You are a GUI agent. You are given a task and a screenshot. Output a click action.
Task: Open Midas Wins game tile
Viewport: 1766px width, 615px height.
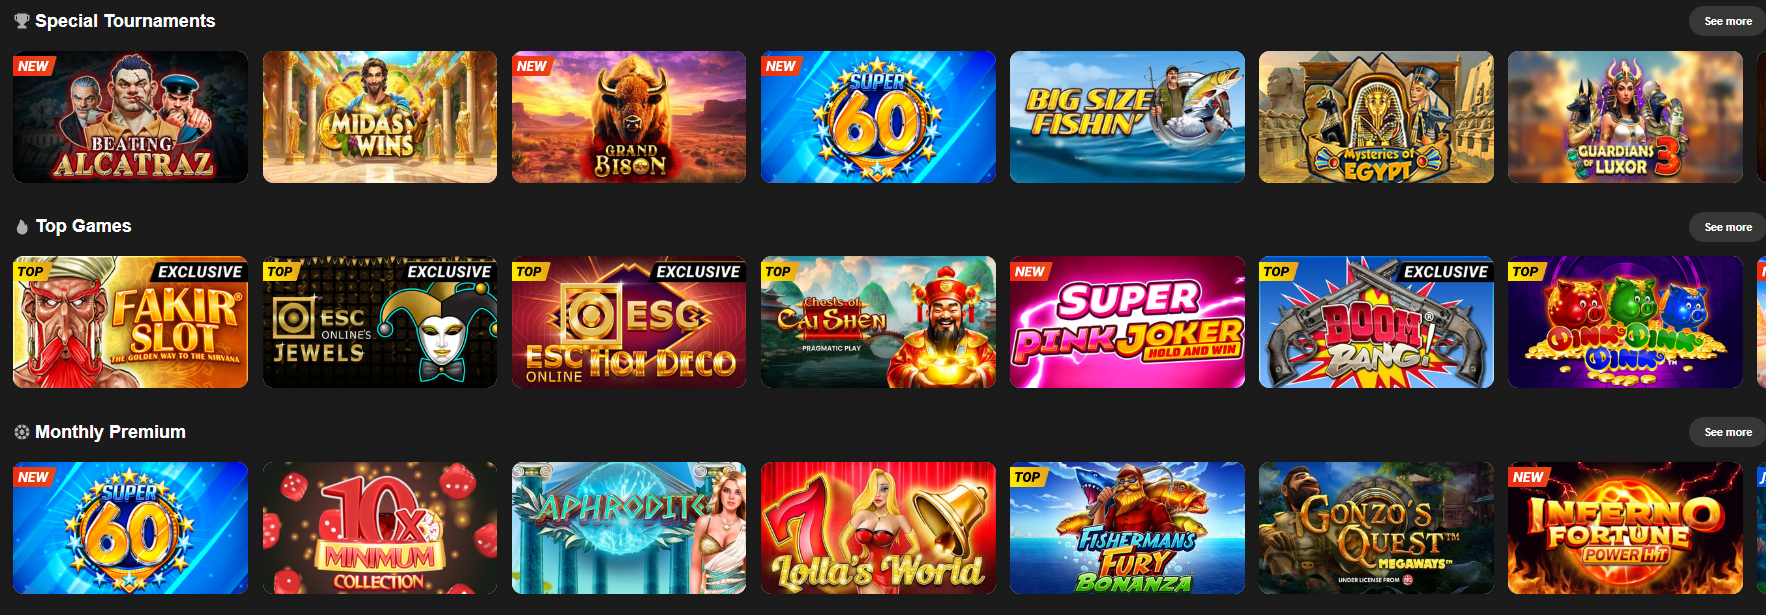coord(380,117)
